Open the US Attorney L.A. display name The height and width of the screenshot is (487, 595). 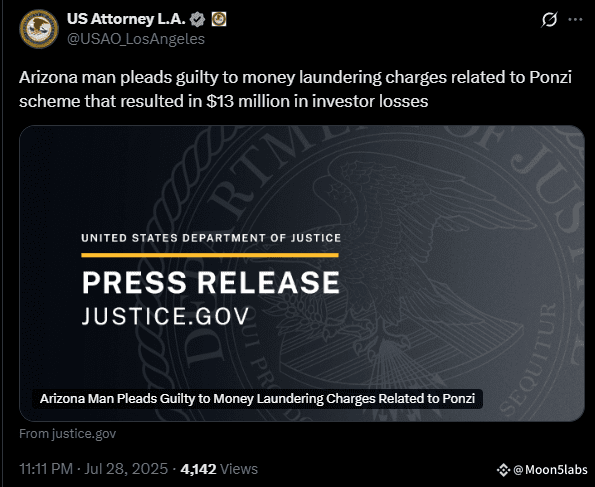pyautogui.click(x=126, y=19)
